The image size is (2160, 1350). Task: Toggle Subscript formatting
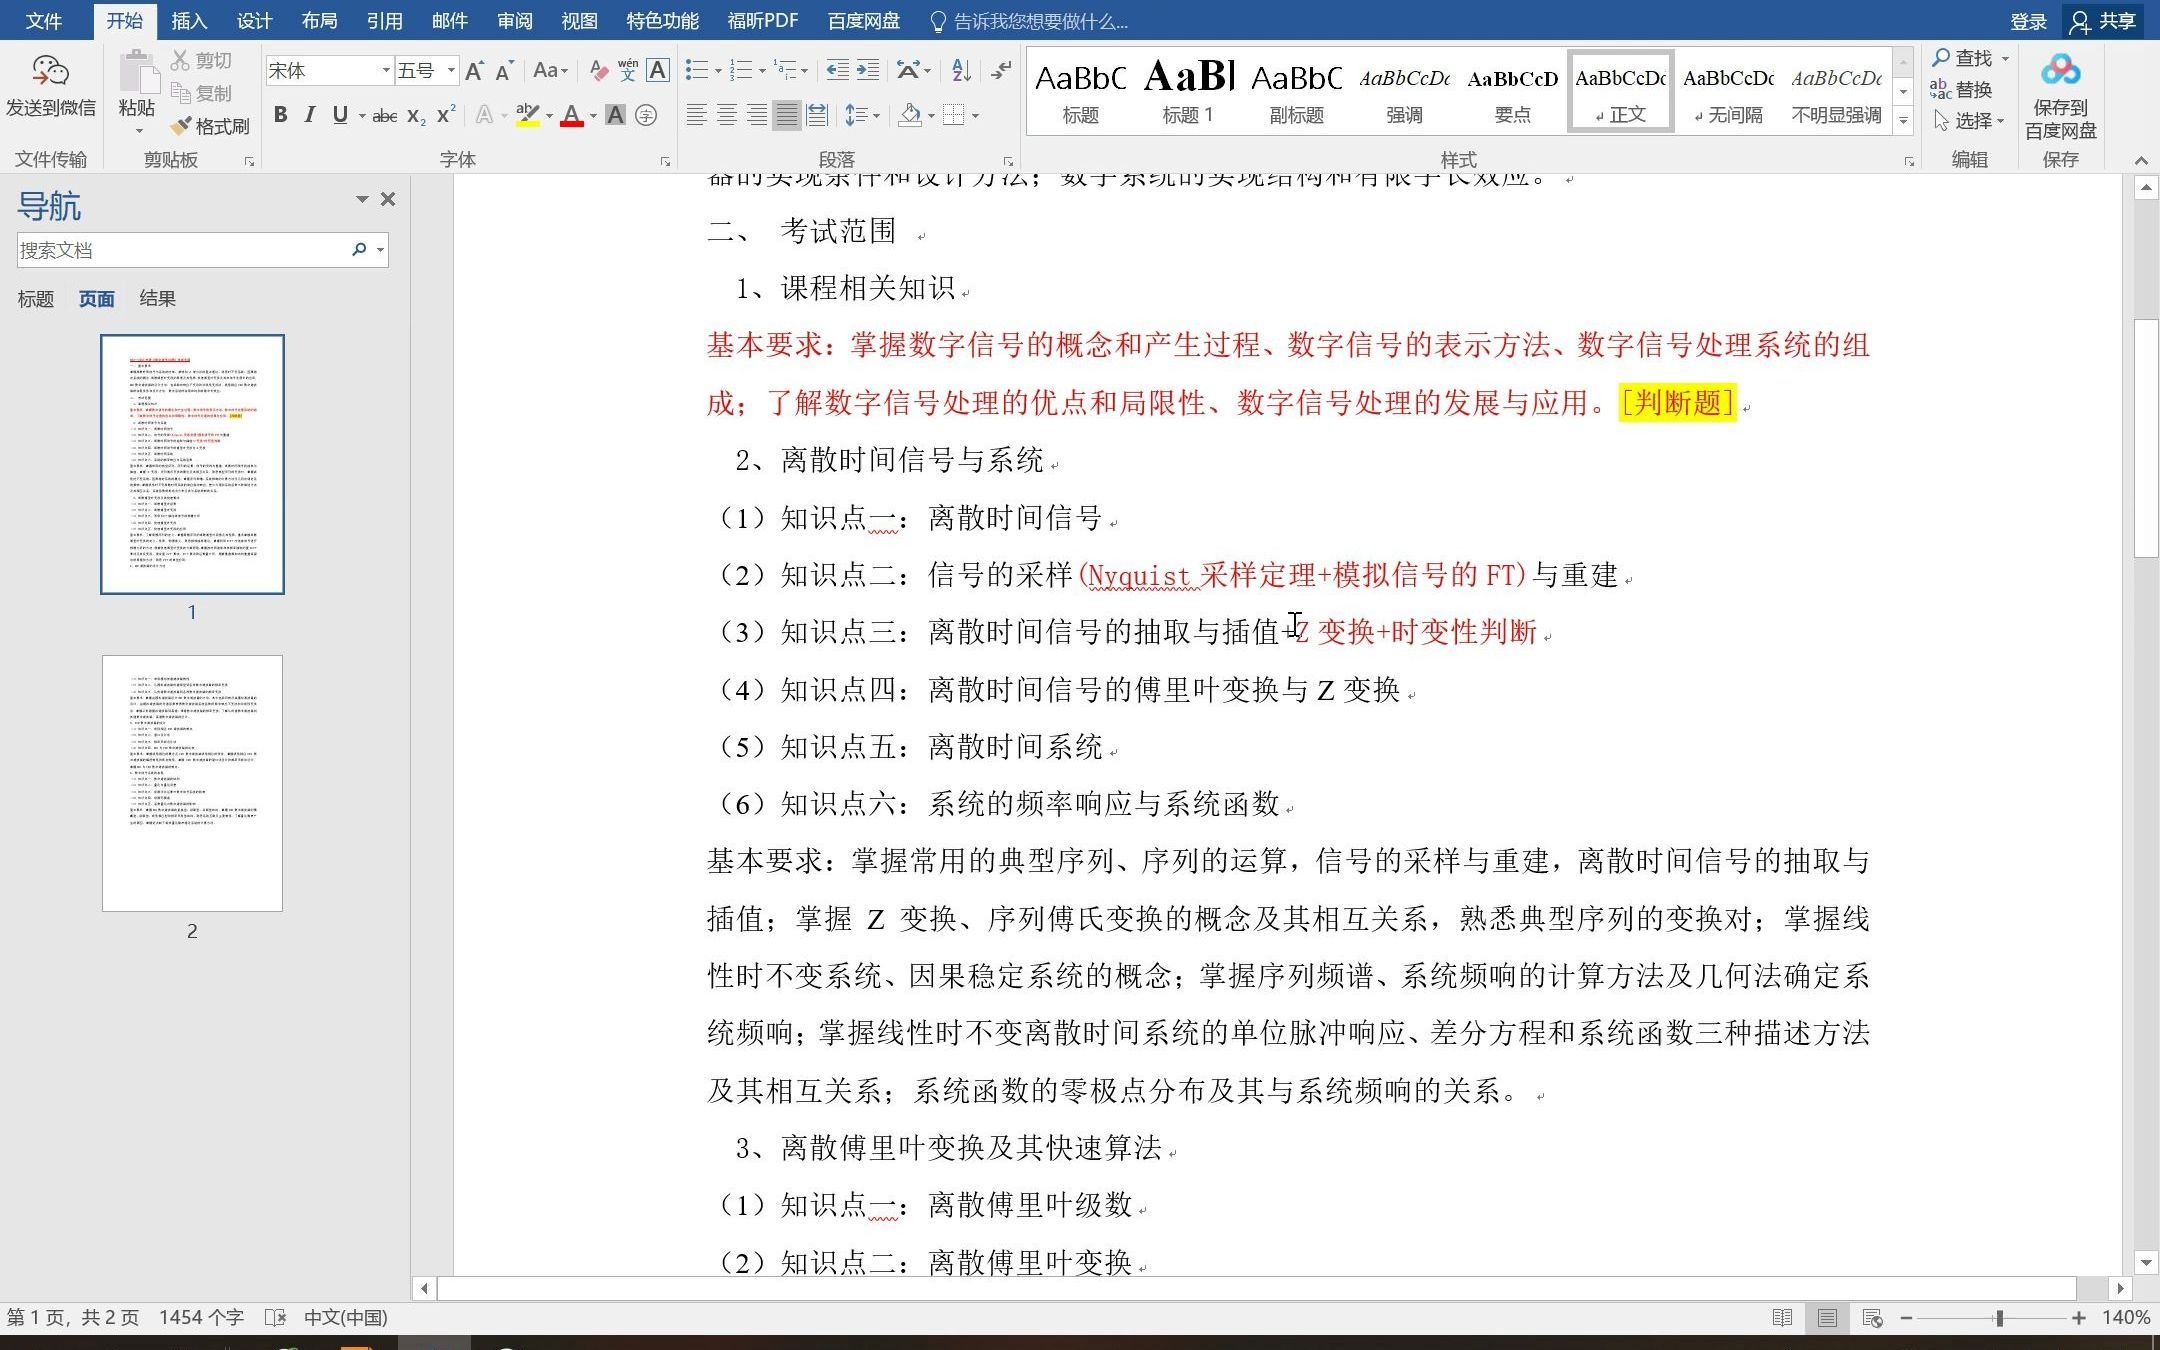(x=416, y=116)
